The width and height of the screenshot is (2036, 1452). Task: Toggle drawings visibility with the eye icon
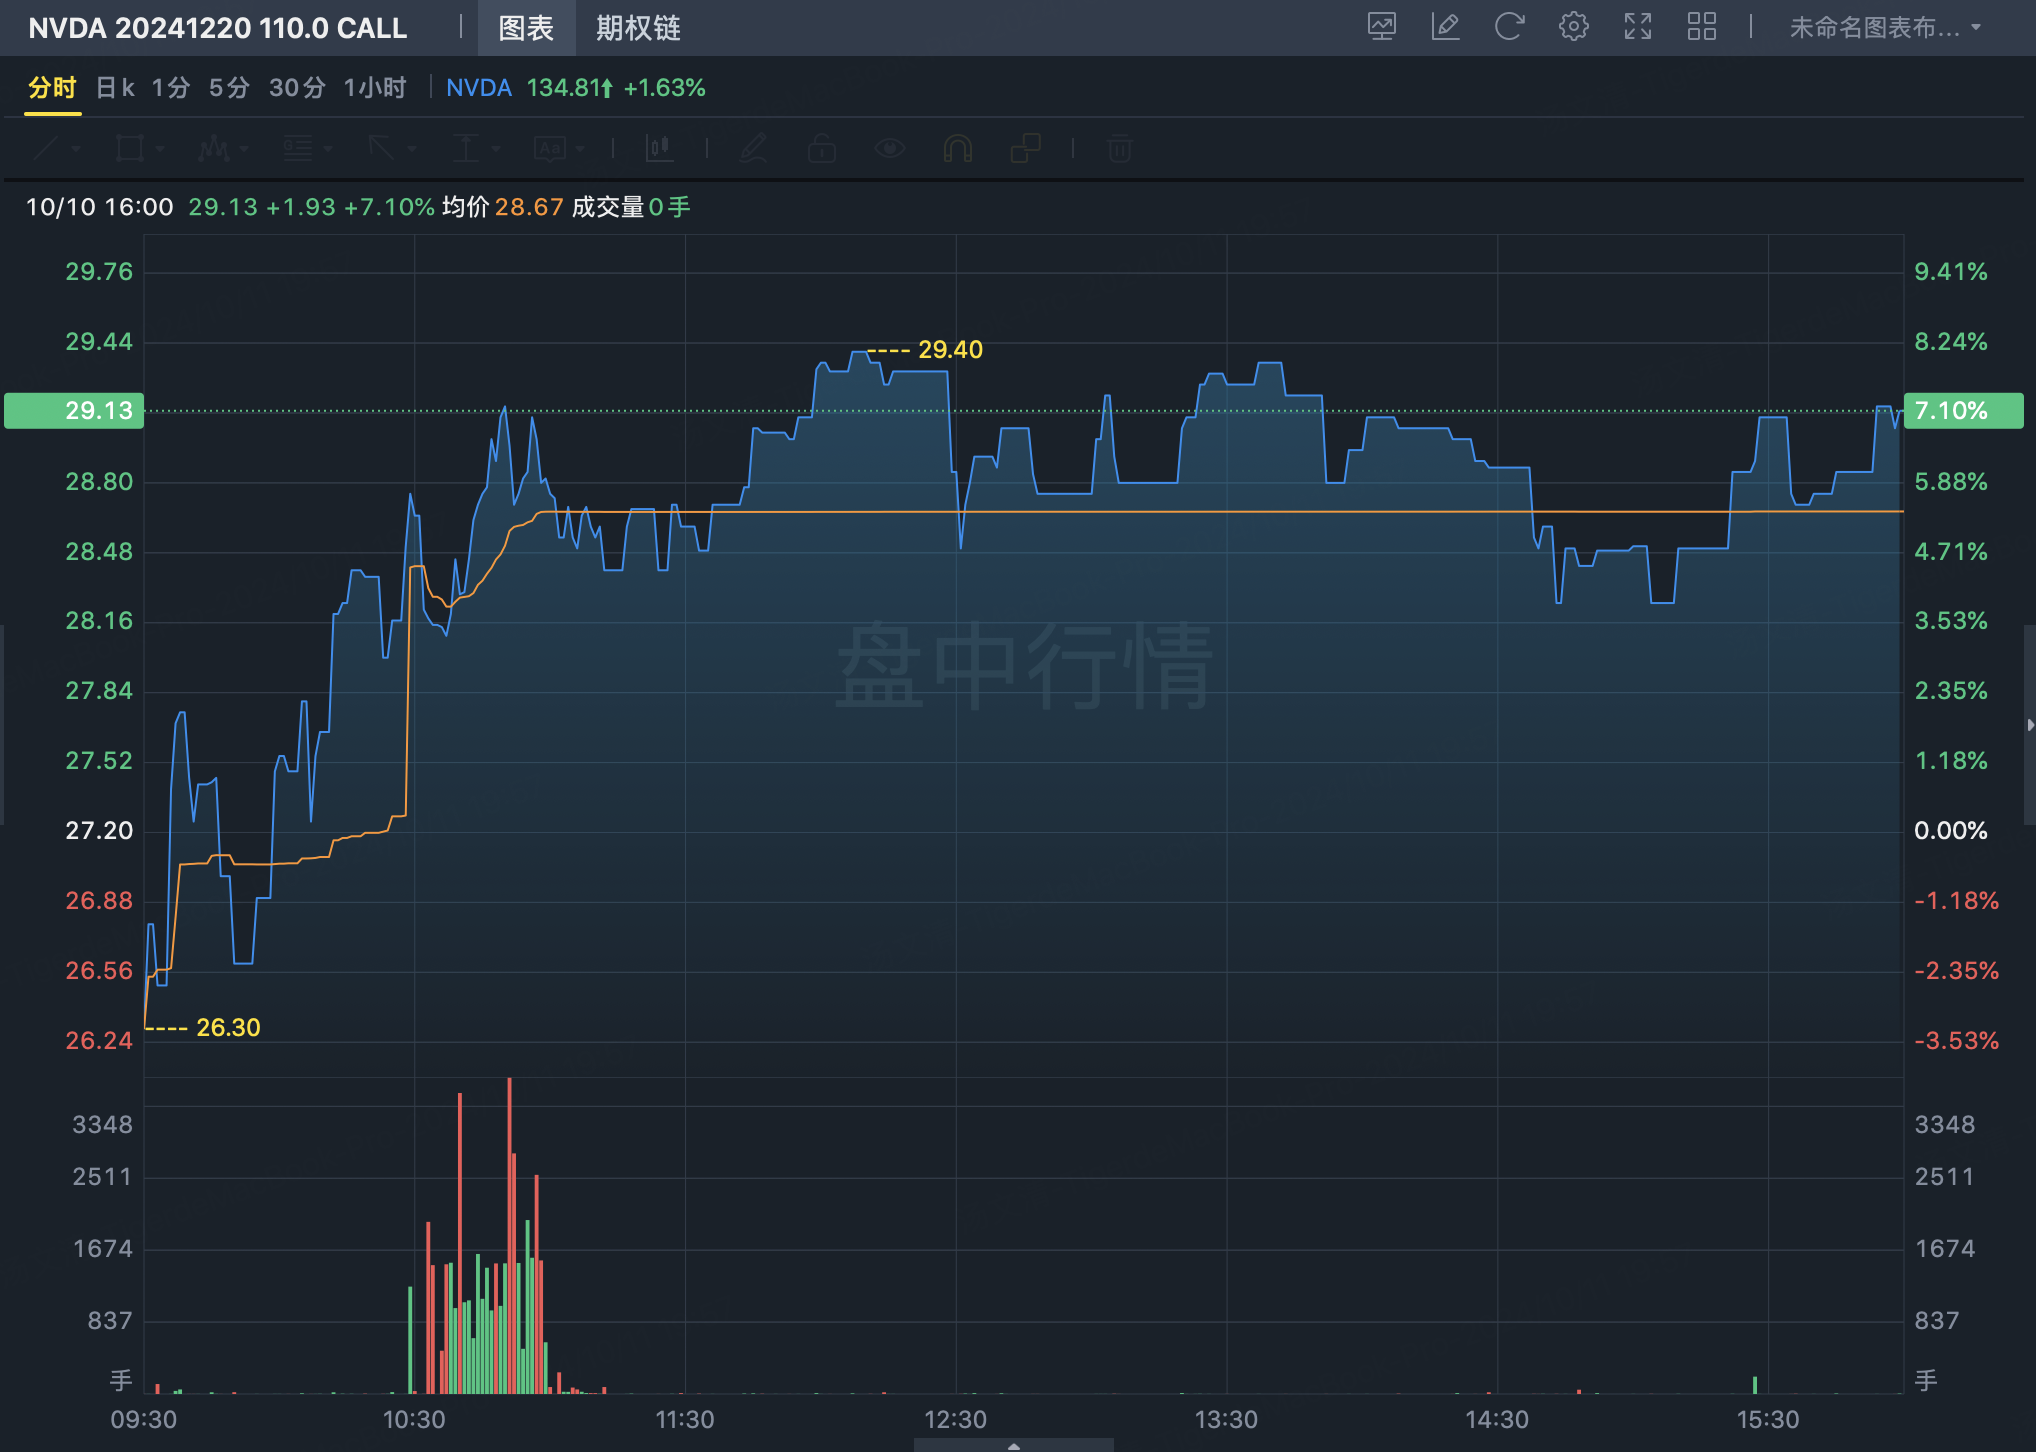890,149
